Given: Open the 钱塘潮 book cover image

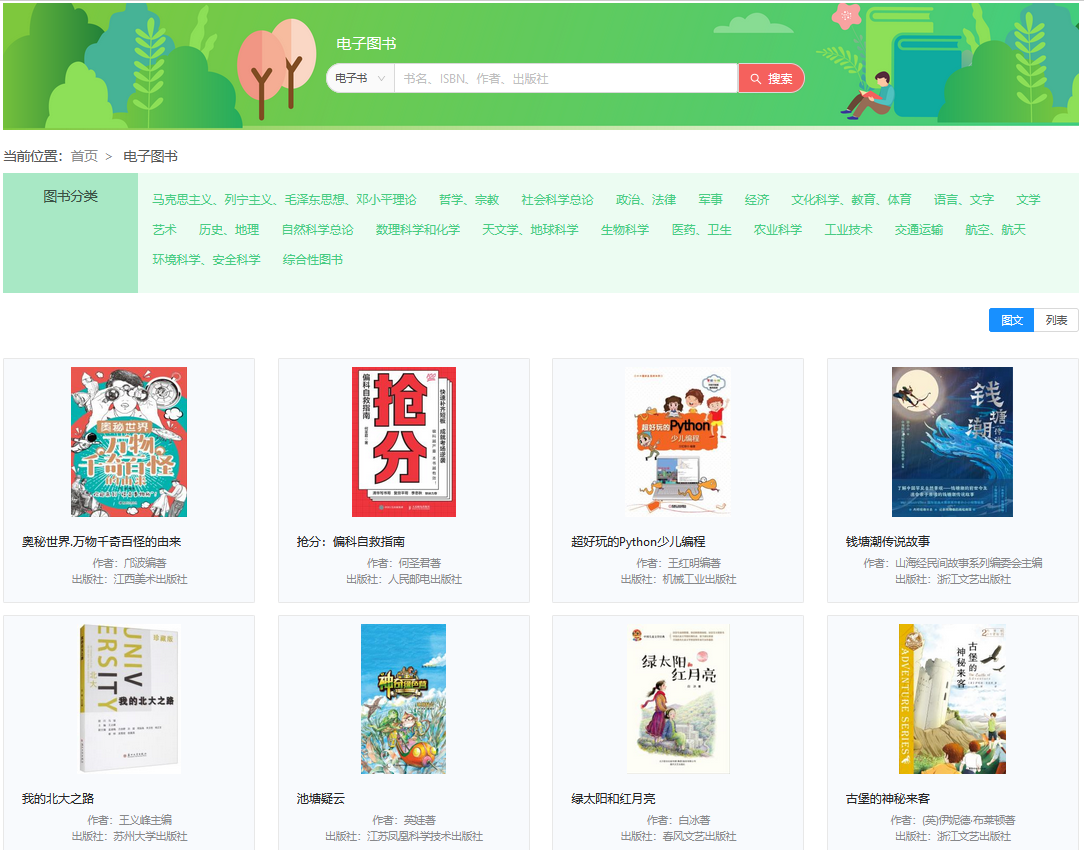Looking at the screenshot, I should pos(952,442).
